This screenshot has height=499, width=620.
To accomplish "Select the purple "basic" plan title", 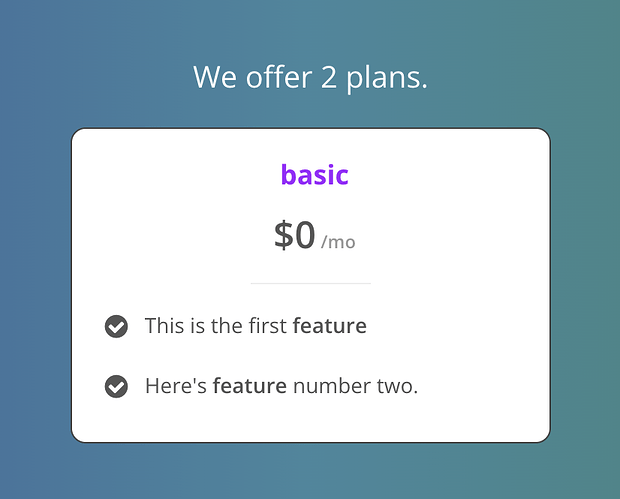I will pos(314,174).
